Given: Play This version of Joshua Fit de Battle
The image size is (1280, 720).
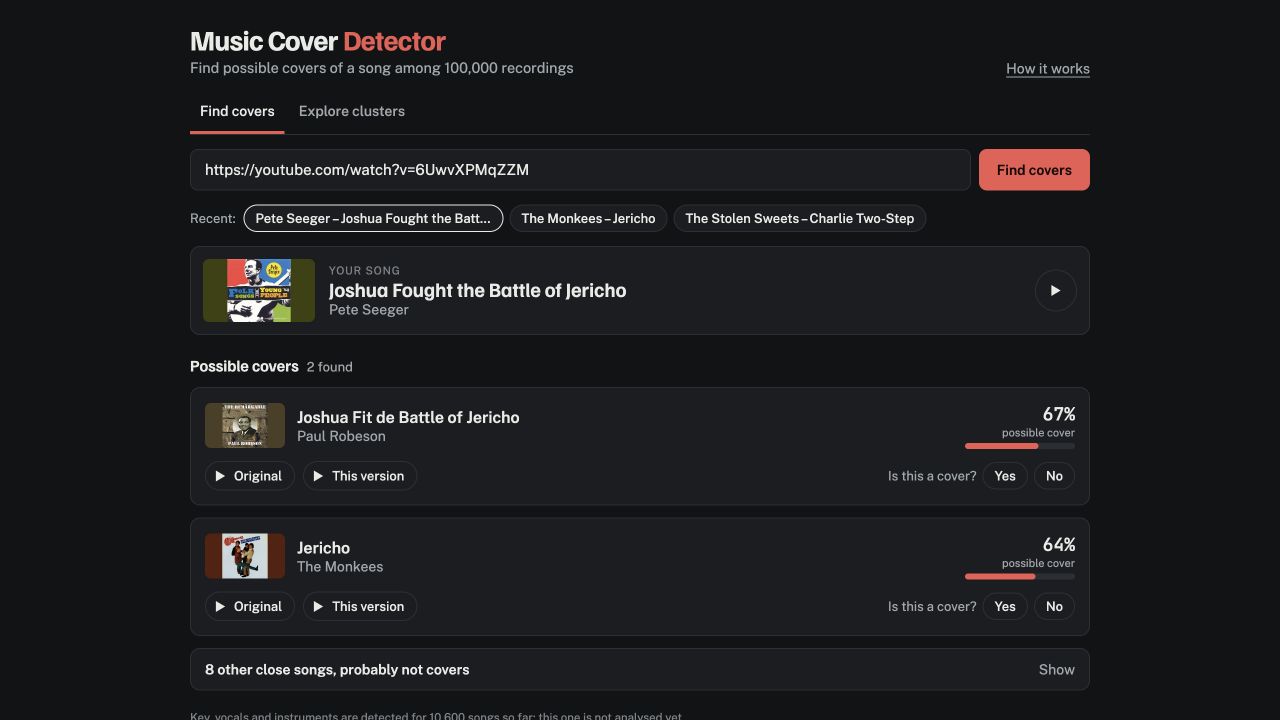Looking at the screenshot, I should 360,476.
